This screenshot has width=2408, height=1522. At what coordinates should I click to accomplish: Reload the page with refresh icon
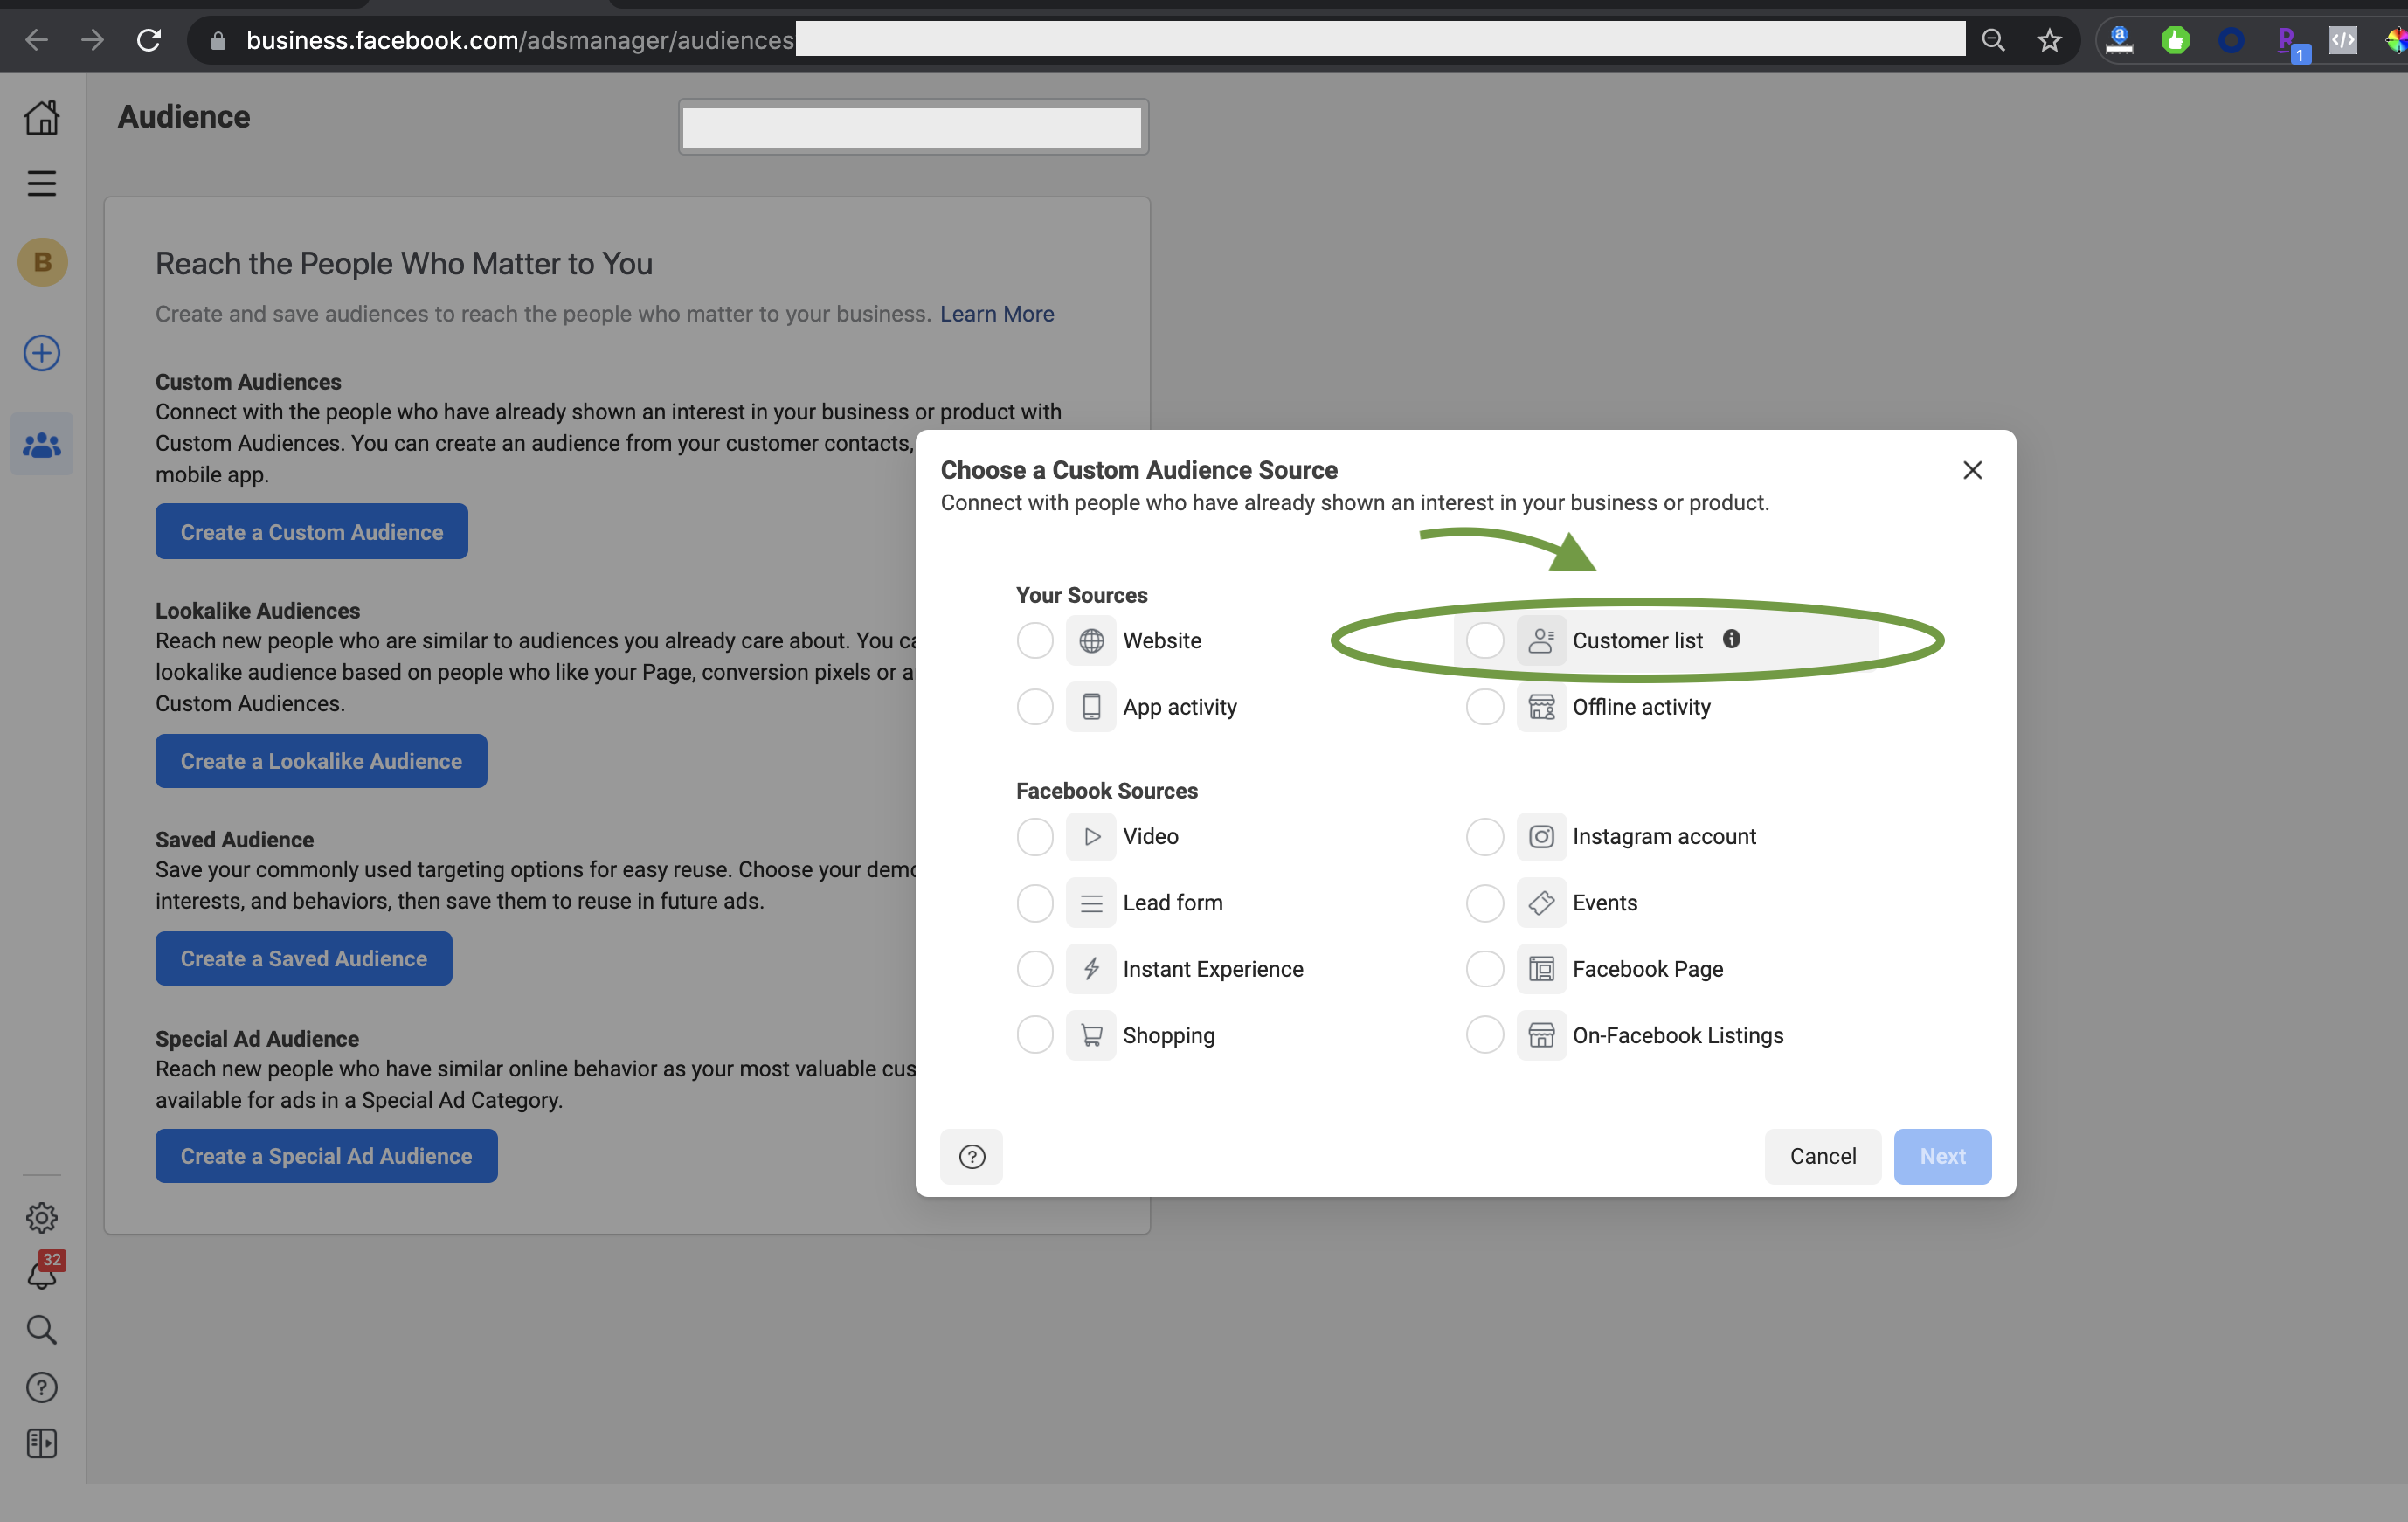pyautogui.click(x=149, y=40)
